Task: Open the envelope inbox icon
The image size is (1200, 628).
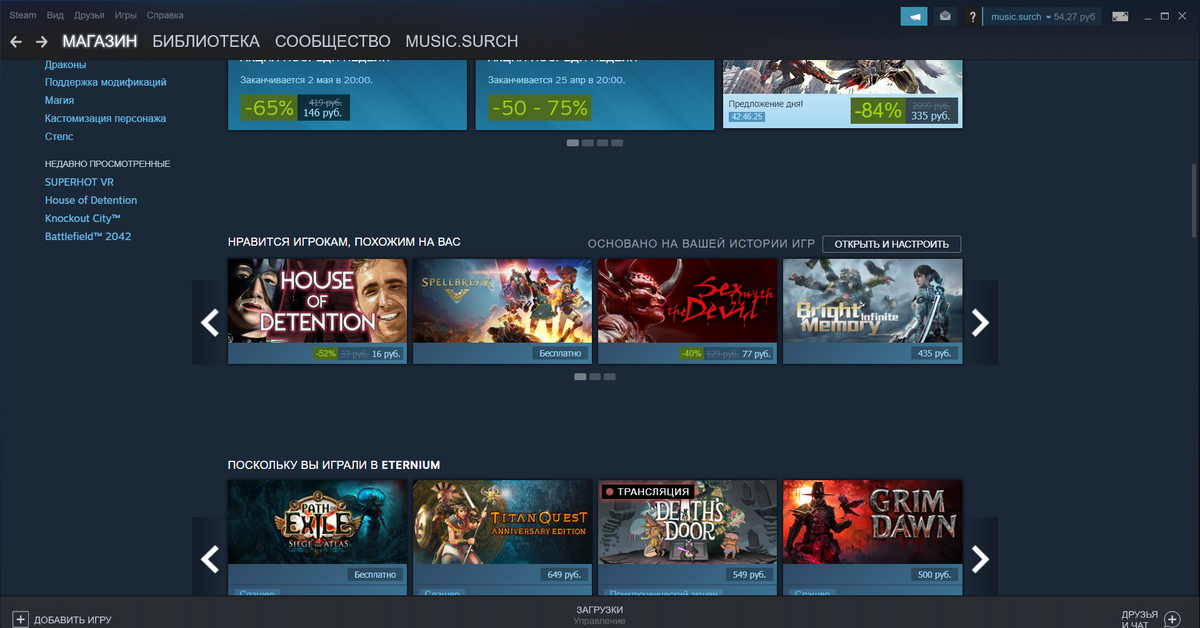Action: pyautogui.click(x=946, y=16)
